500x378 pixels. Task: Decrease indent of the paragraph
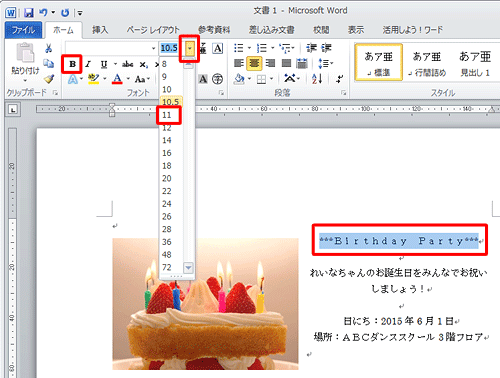311,48
